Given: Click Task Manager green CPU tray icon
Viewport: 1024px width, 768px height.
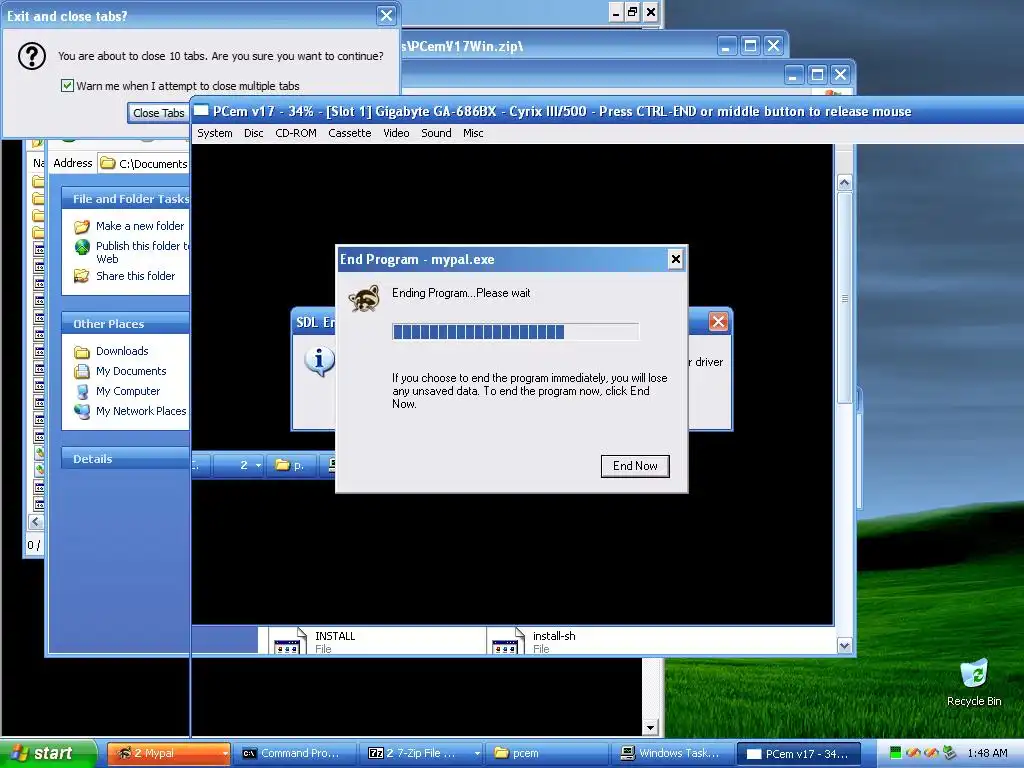Looking at the screenshot, I should (895, 753).
